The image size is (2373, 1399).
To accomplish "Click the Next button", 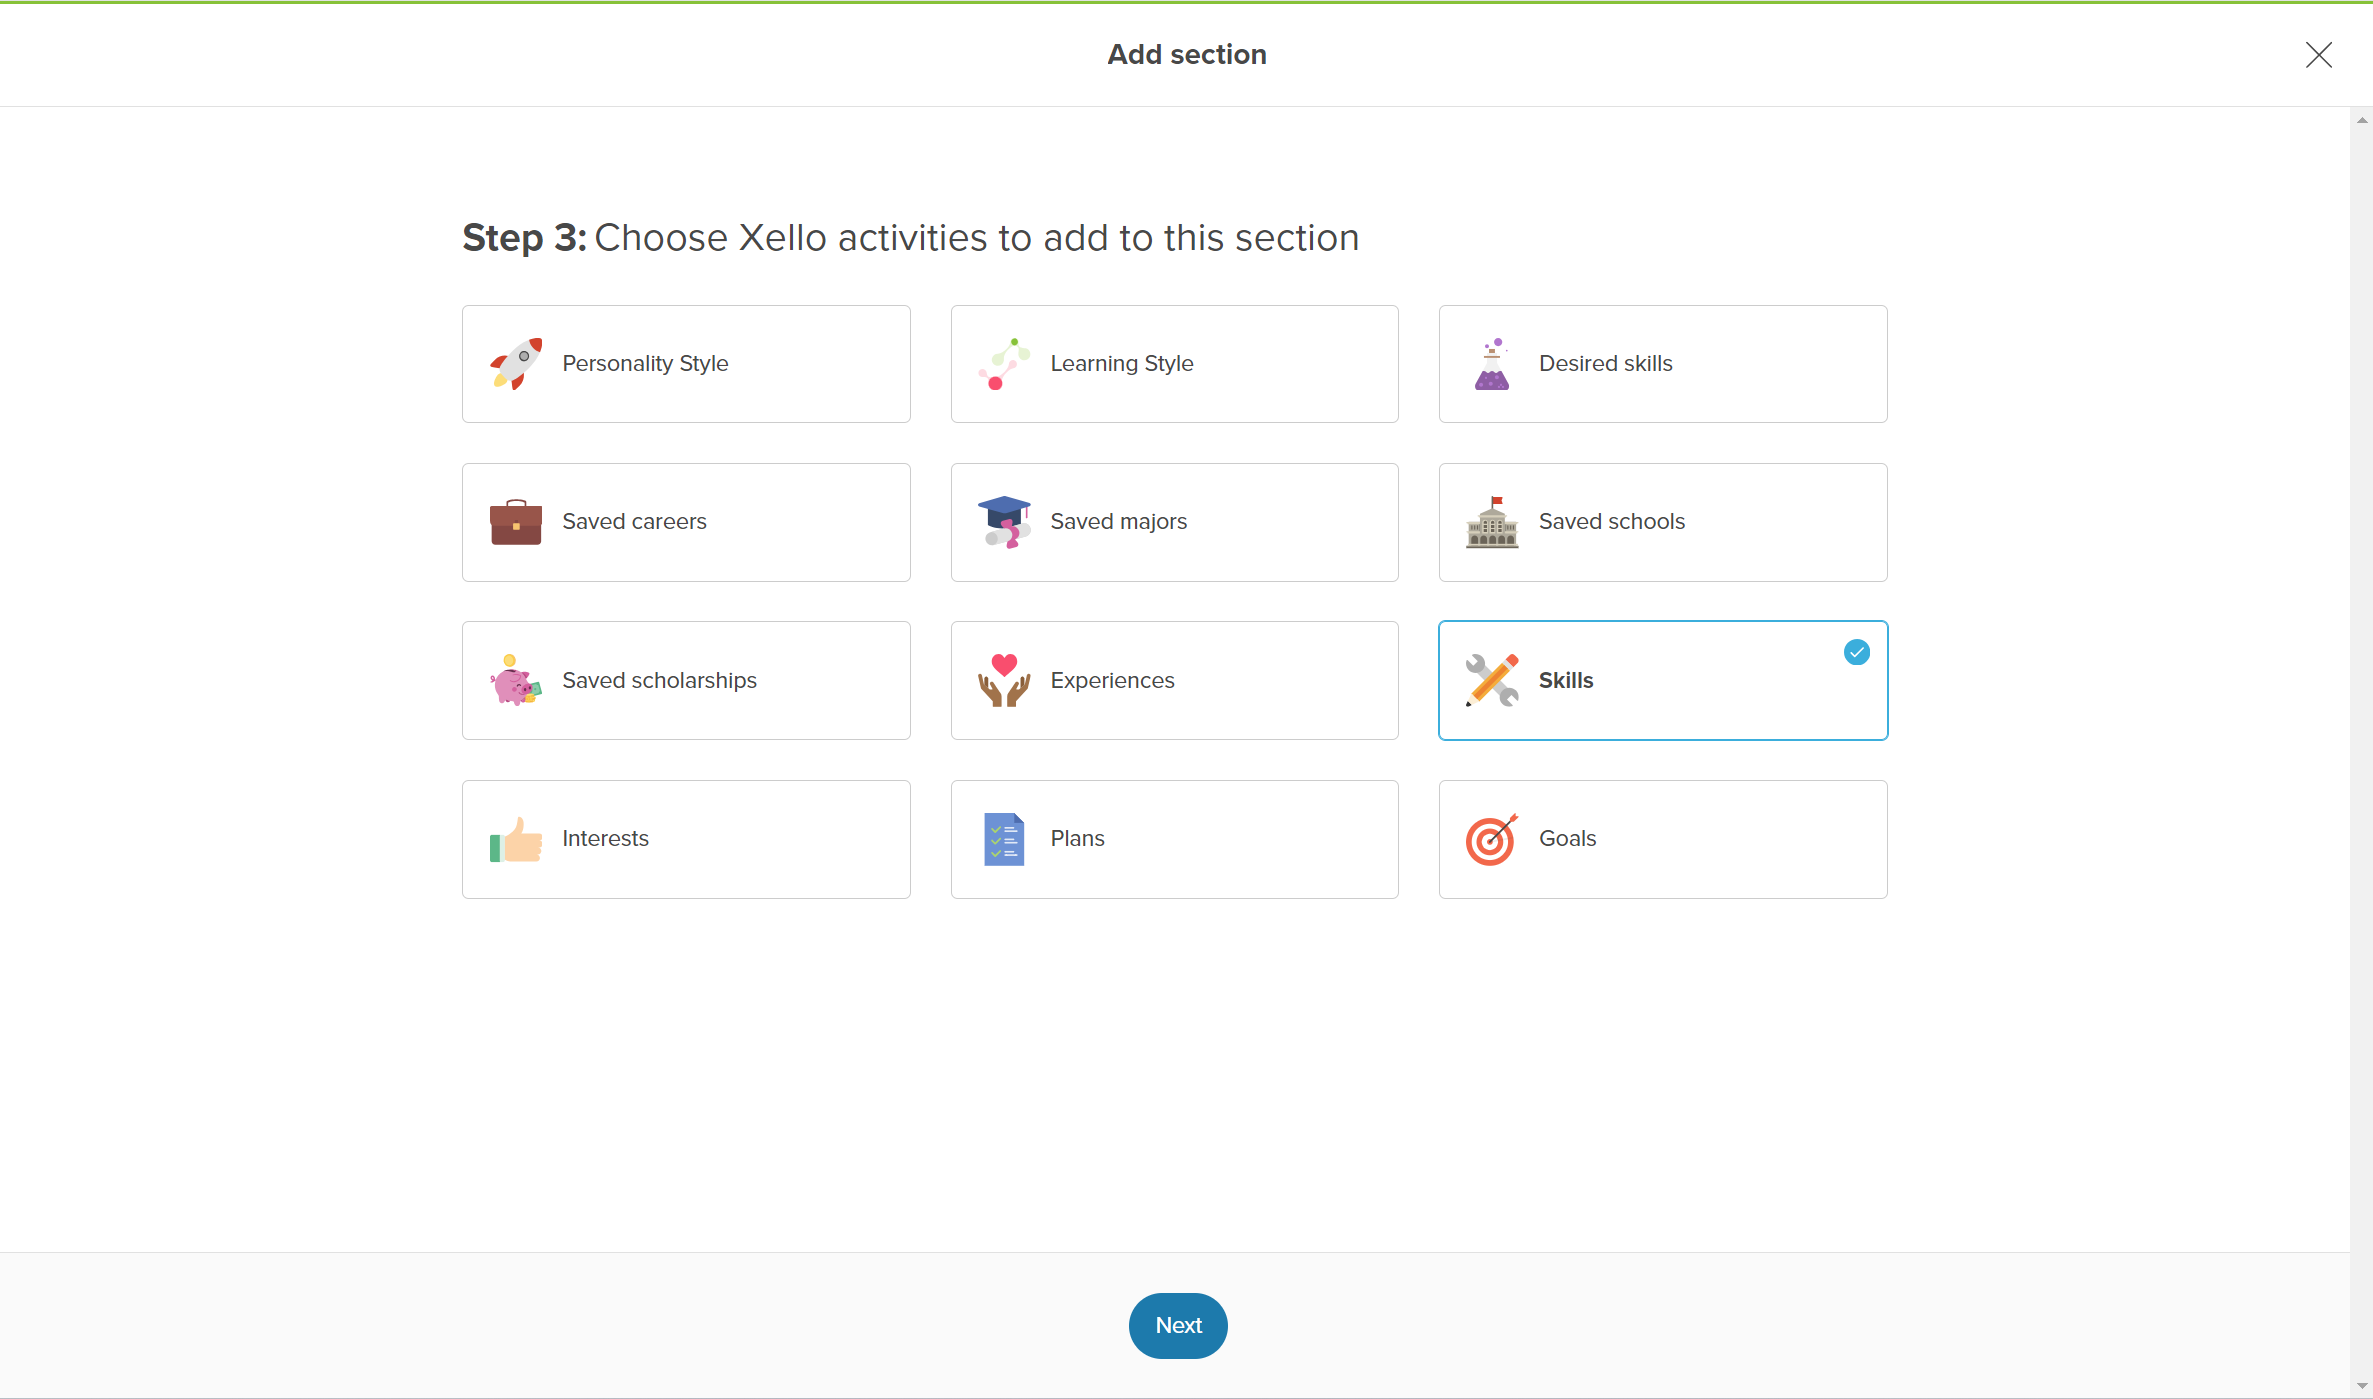I will 1177,1325.
